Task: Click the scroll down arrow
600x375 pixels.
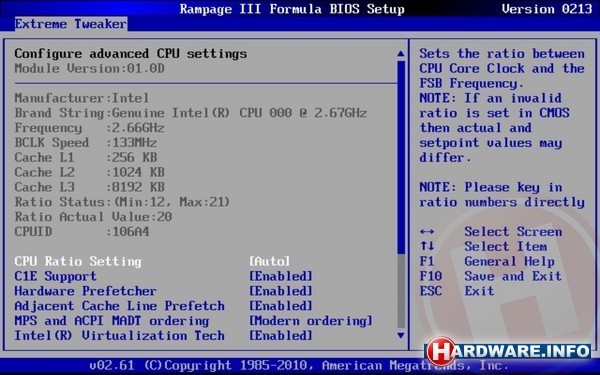Action: [401, 336]
